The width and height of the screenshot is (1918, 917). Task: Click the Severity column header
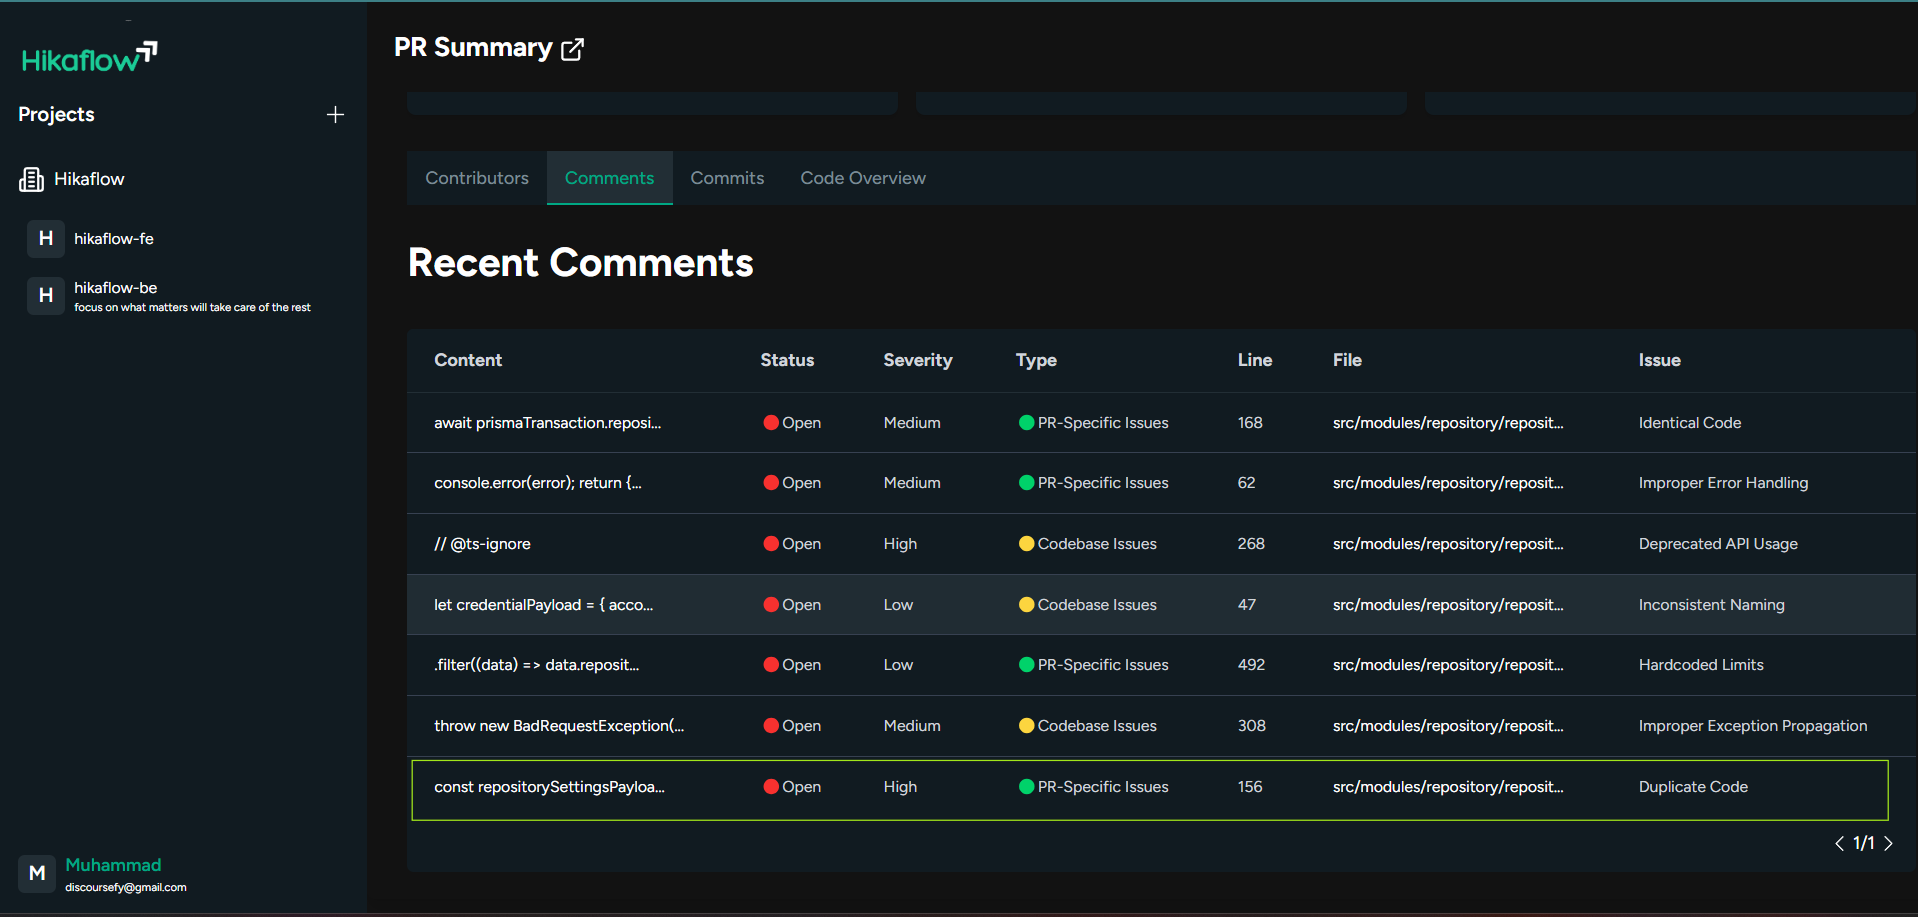(917, 360)
